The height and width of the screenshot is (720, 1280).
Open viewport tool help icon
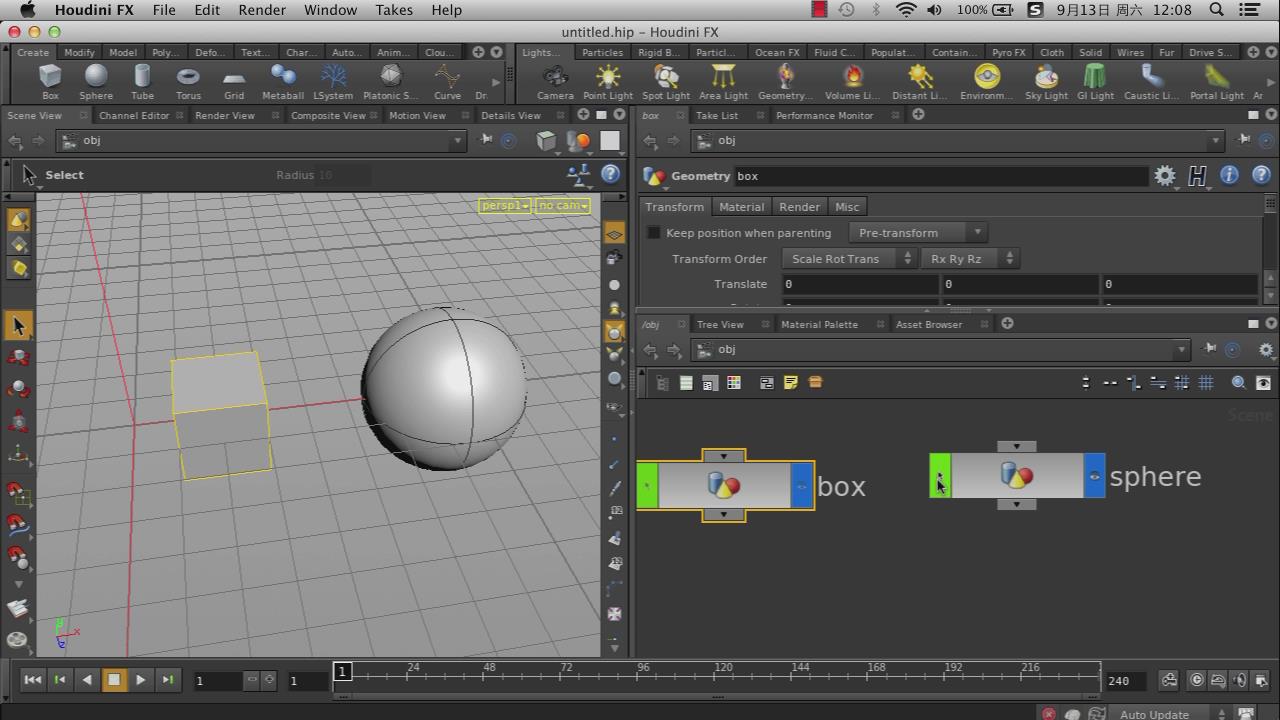pos(610,174)
